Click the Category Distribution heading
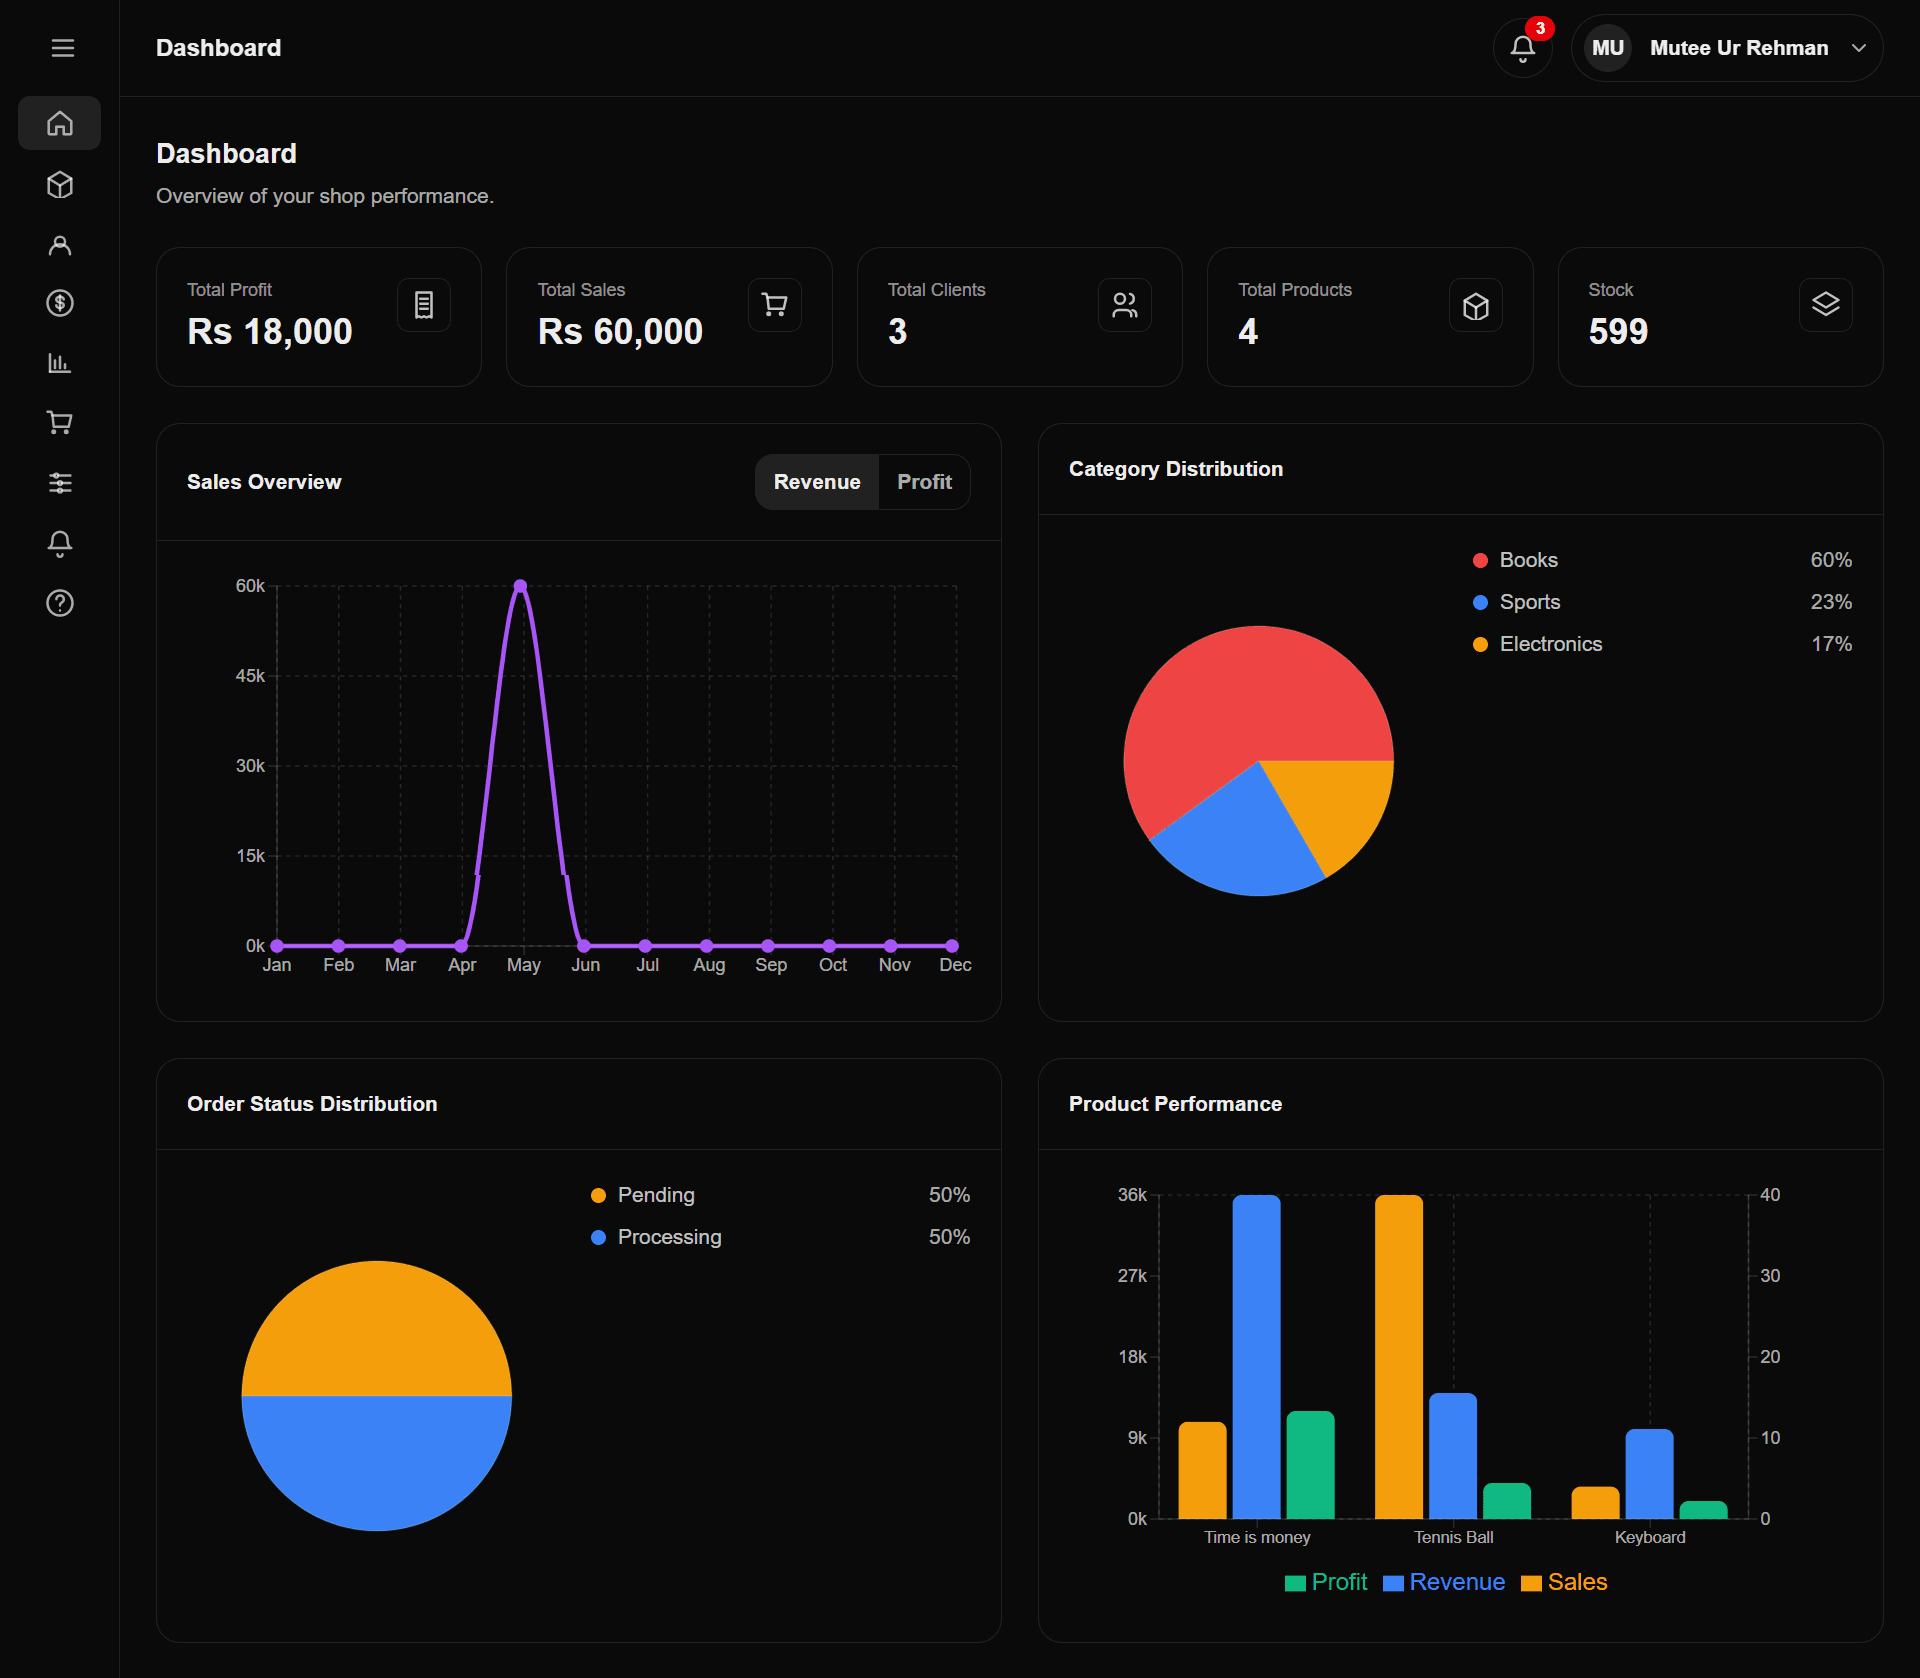The width and height of the screenshot is (1920, 1678). [1176, 469]
